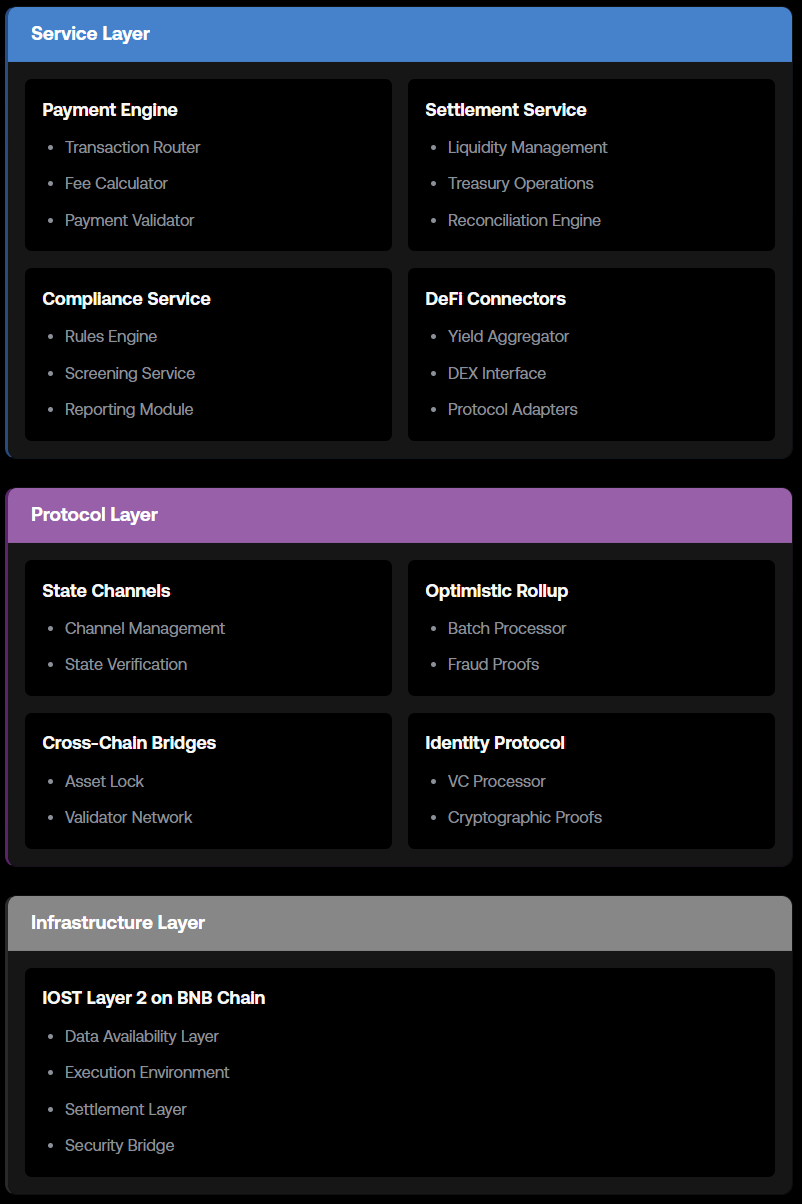Select the Transaction Router item
This screenshot has width=802, height=1204.
coord(132,147)
